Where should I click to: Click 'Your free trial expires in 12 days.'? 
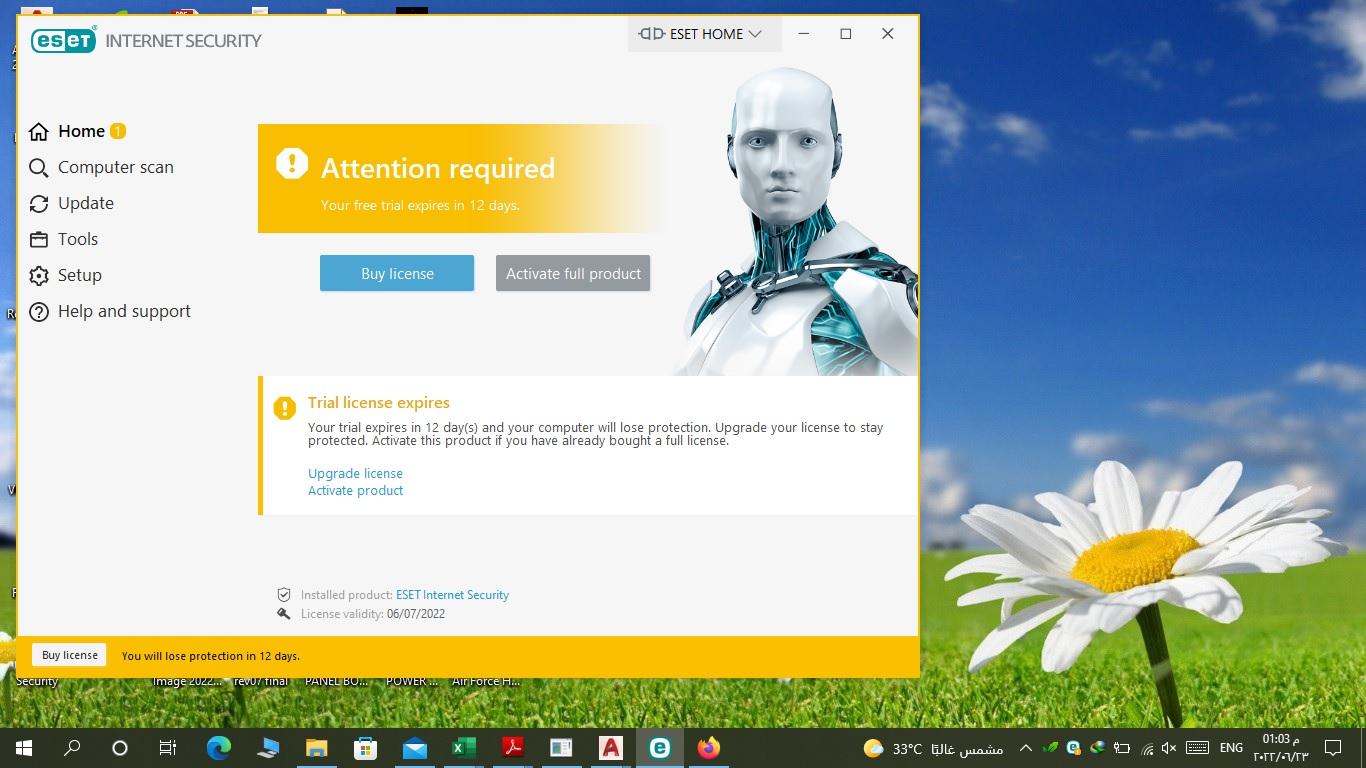point(420,205)
